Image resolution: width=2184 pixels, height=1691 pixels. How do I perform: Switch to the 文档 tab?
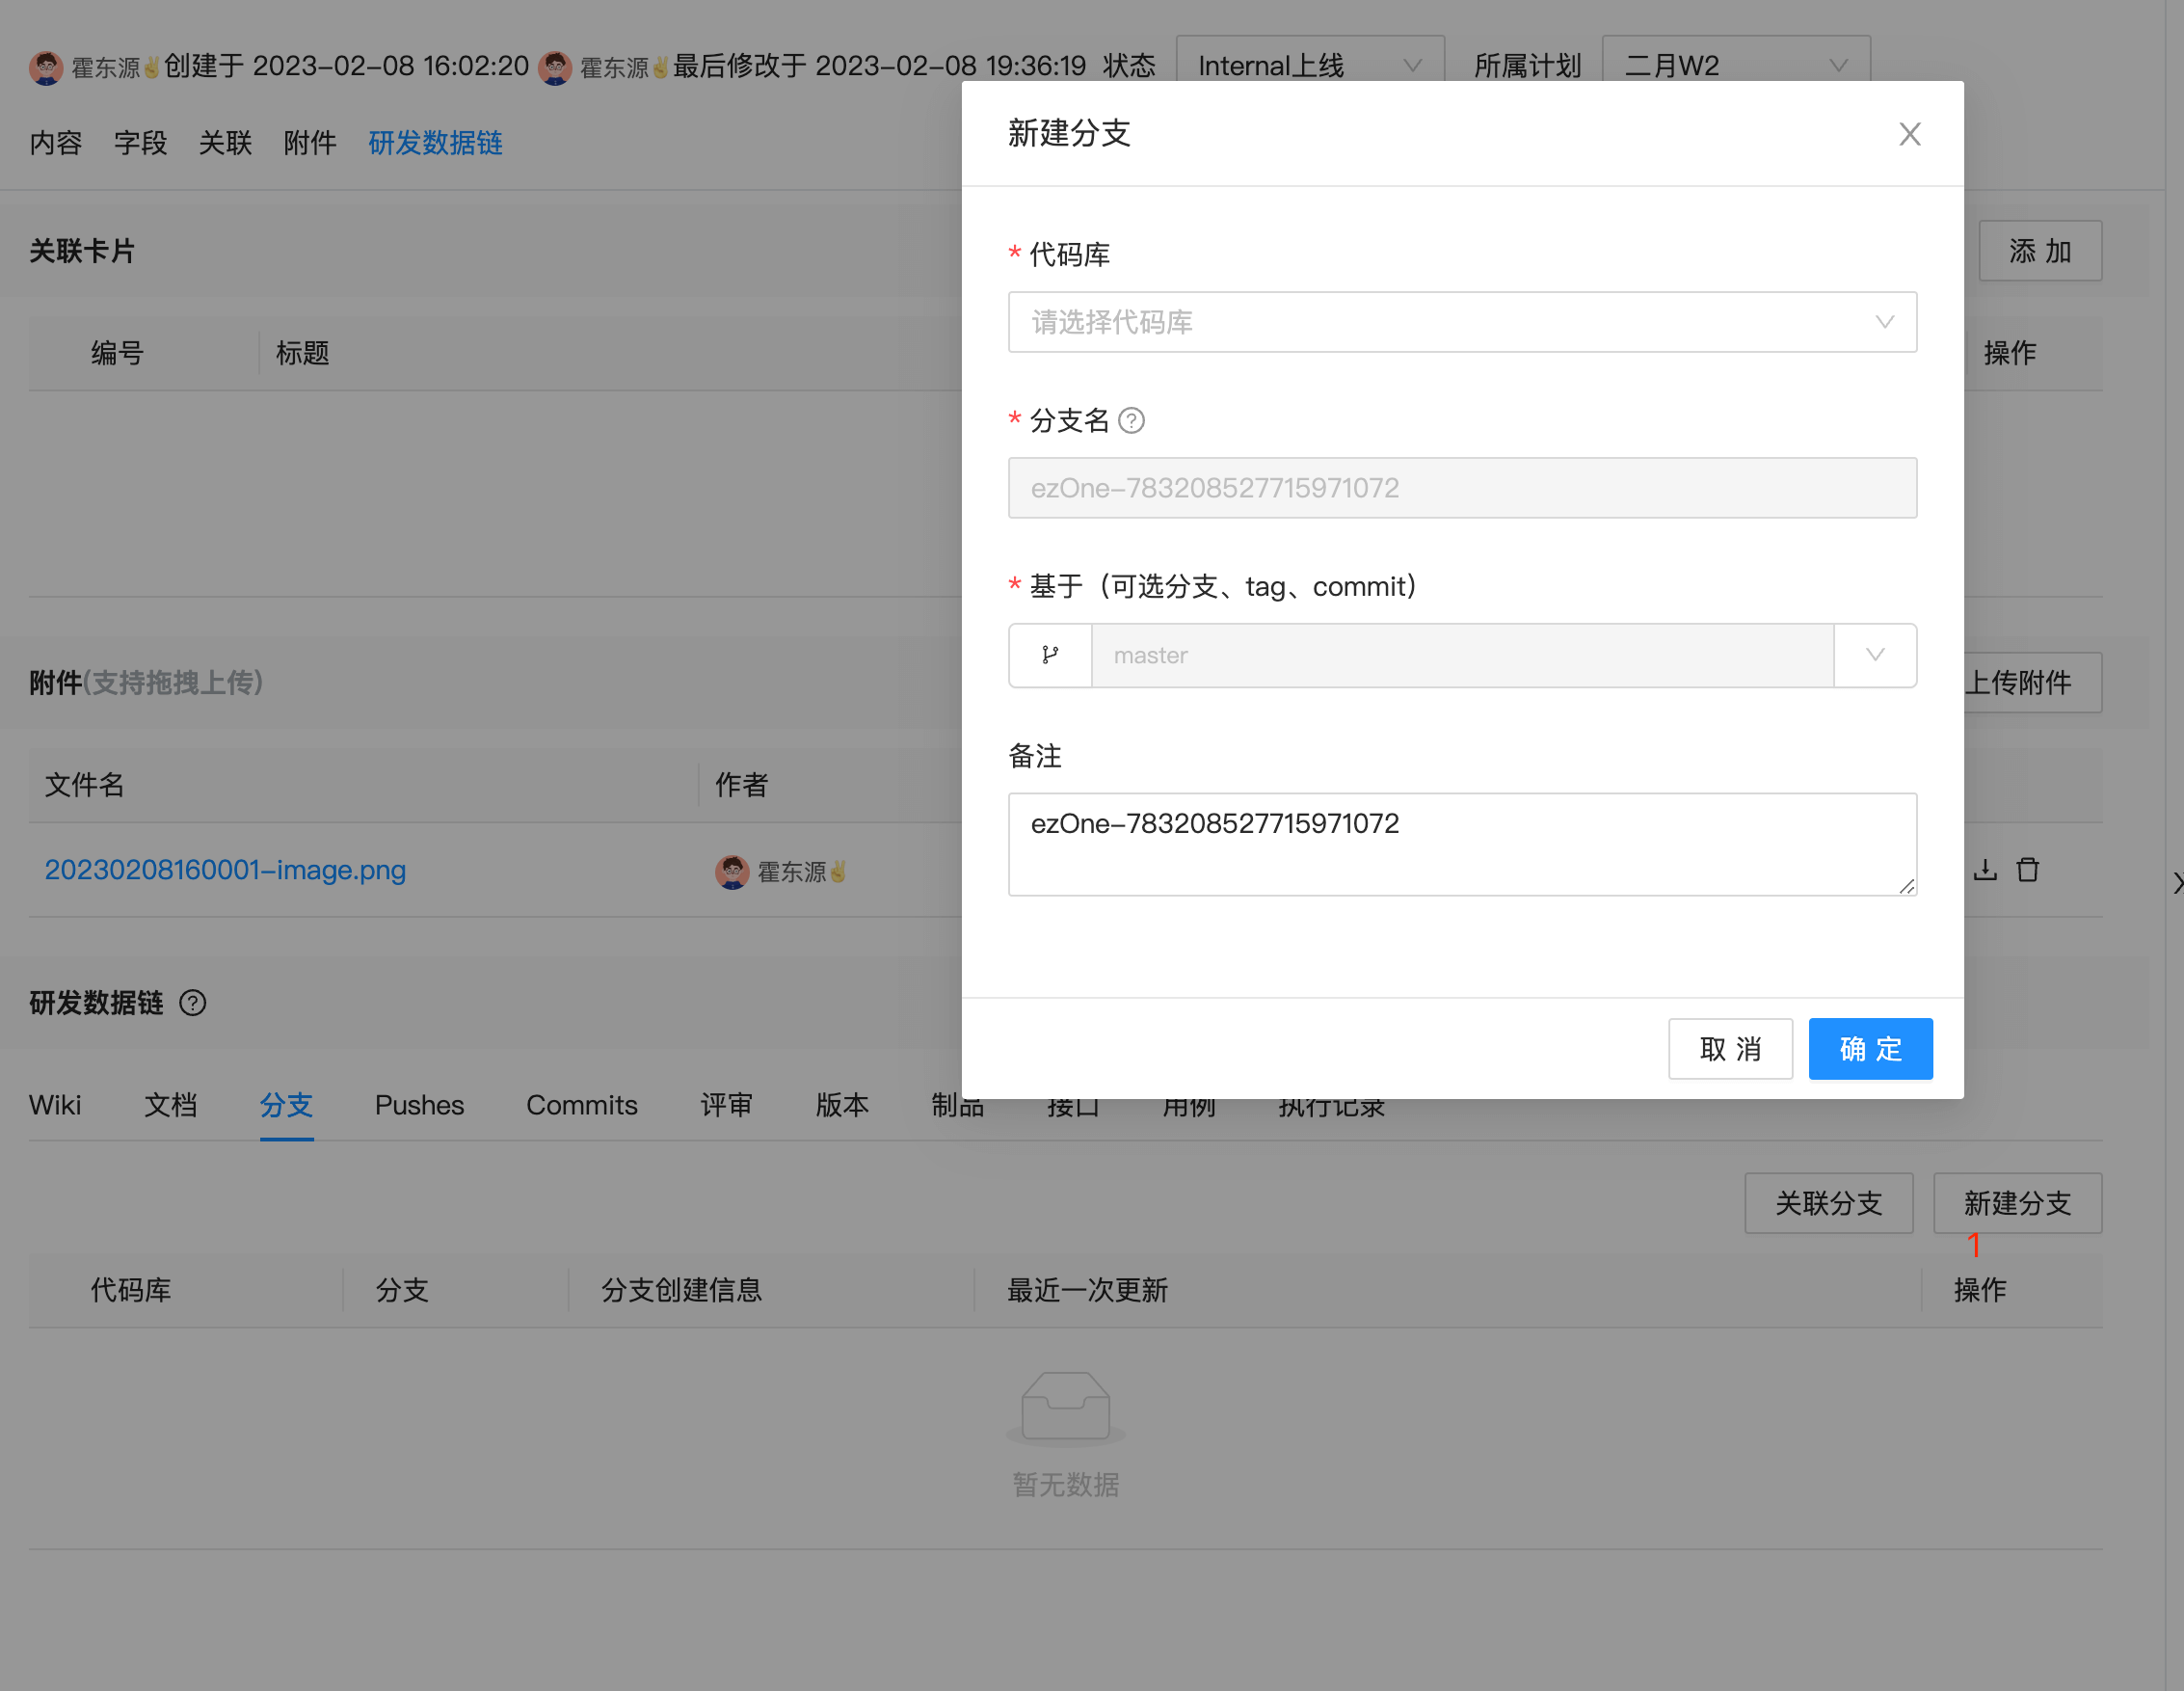coord(170,1105)
